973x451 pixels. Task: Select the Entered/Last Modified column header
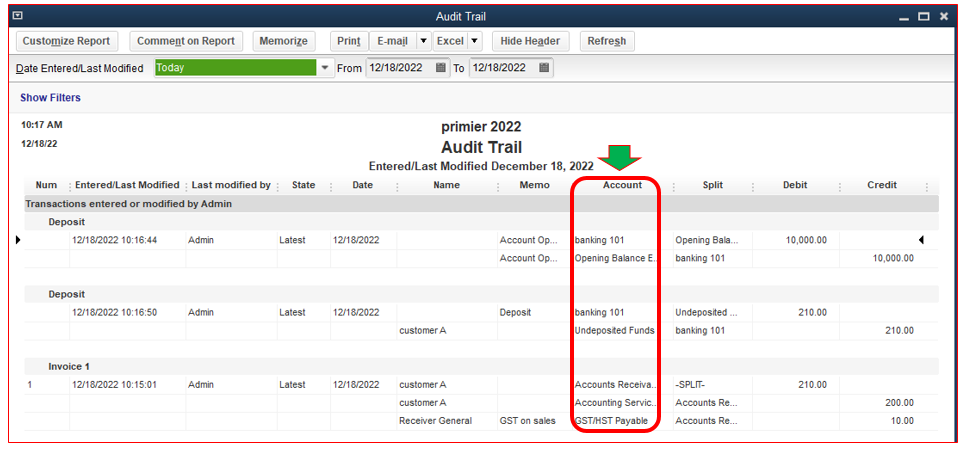click(x=127, y=185)
